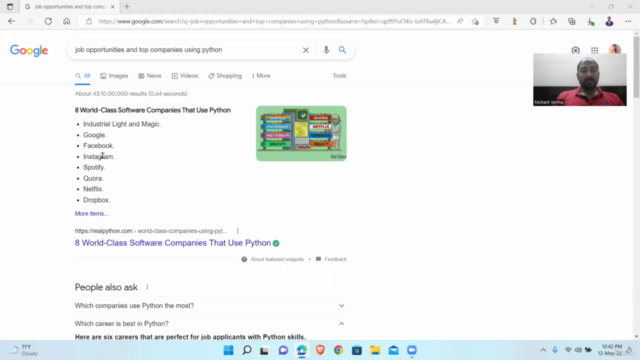
Task: Click the red shield extension icon
Action: point(496,21)
